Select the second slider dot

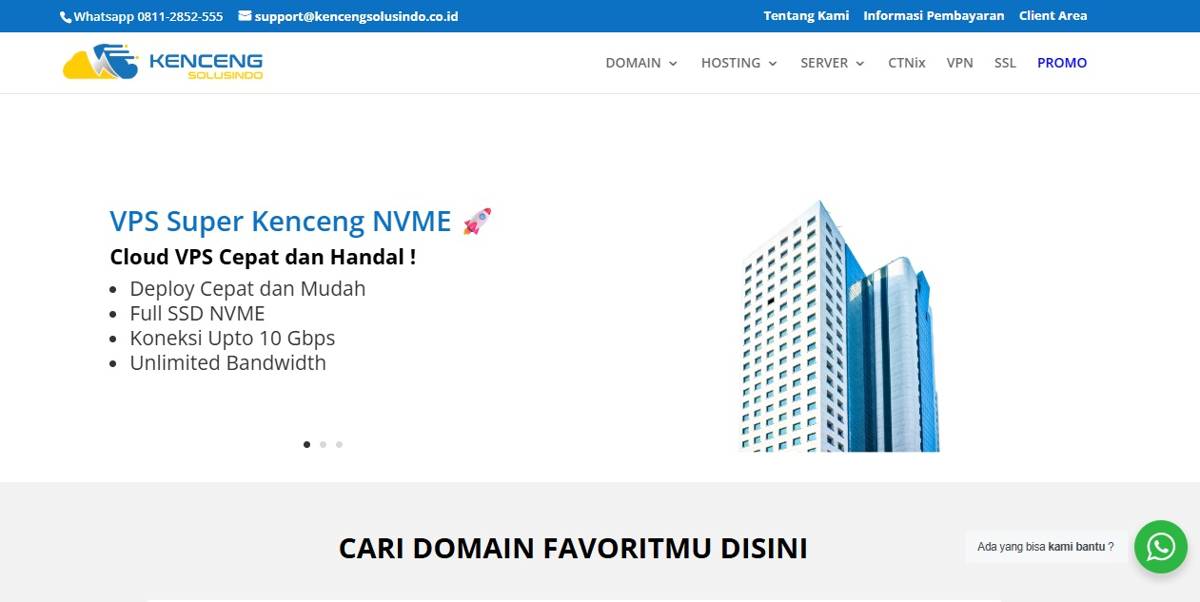323,444
